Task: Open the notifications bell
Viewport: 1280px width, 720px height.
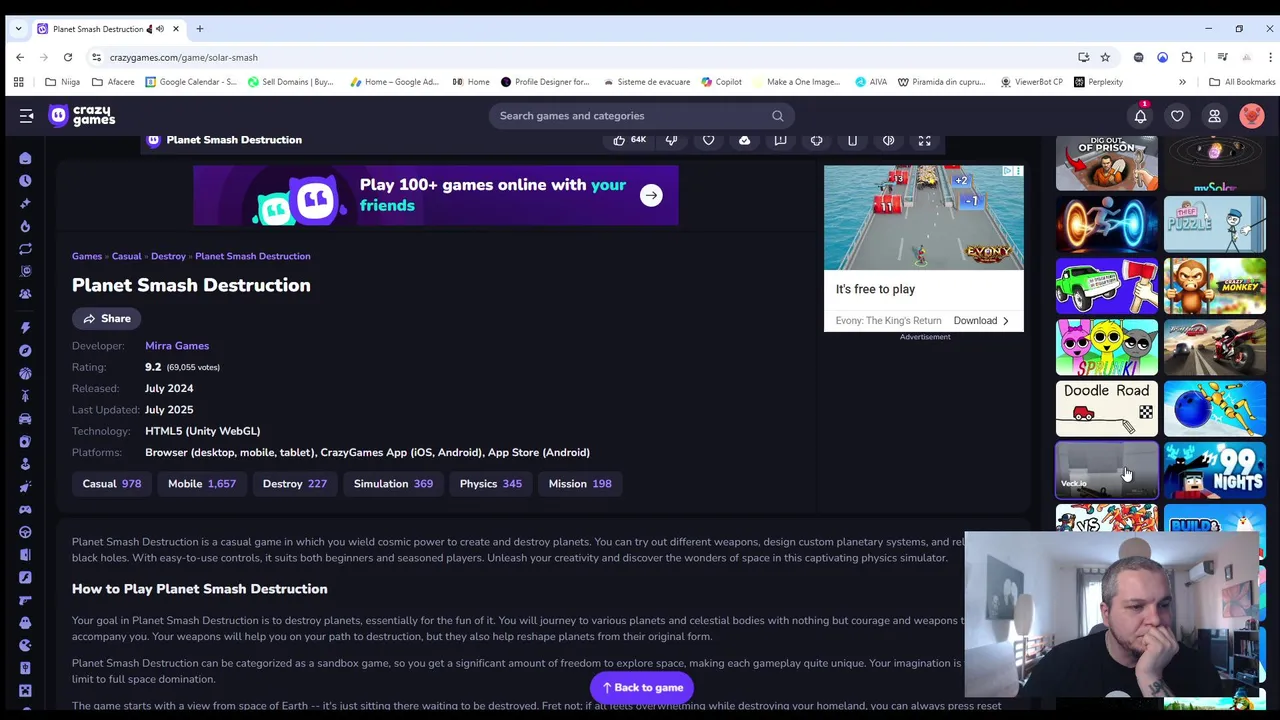Action: [x=1140, y=116]
